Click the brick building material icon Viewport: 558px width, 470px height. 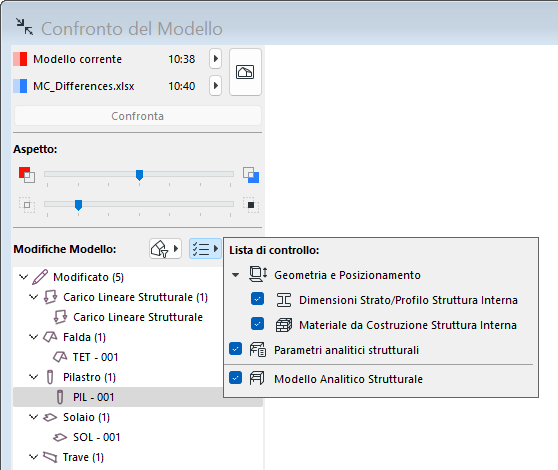point(284,325)
